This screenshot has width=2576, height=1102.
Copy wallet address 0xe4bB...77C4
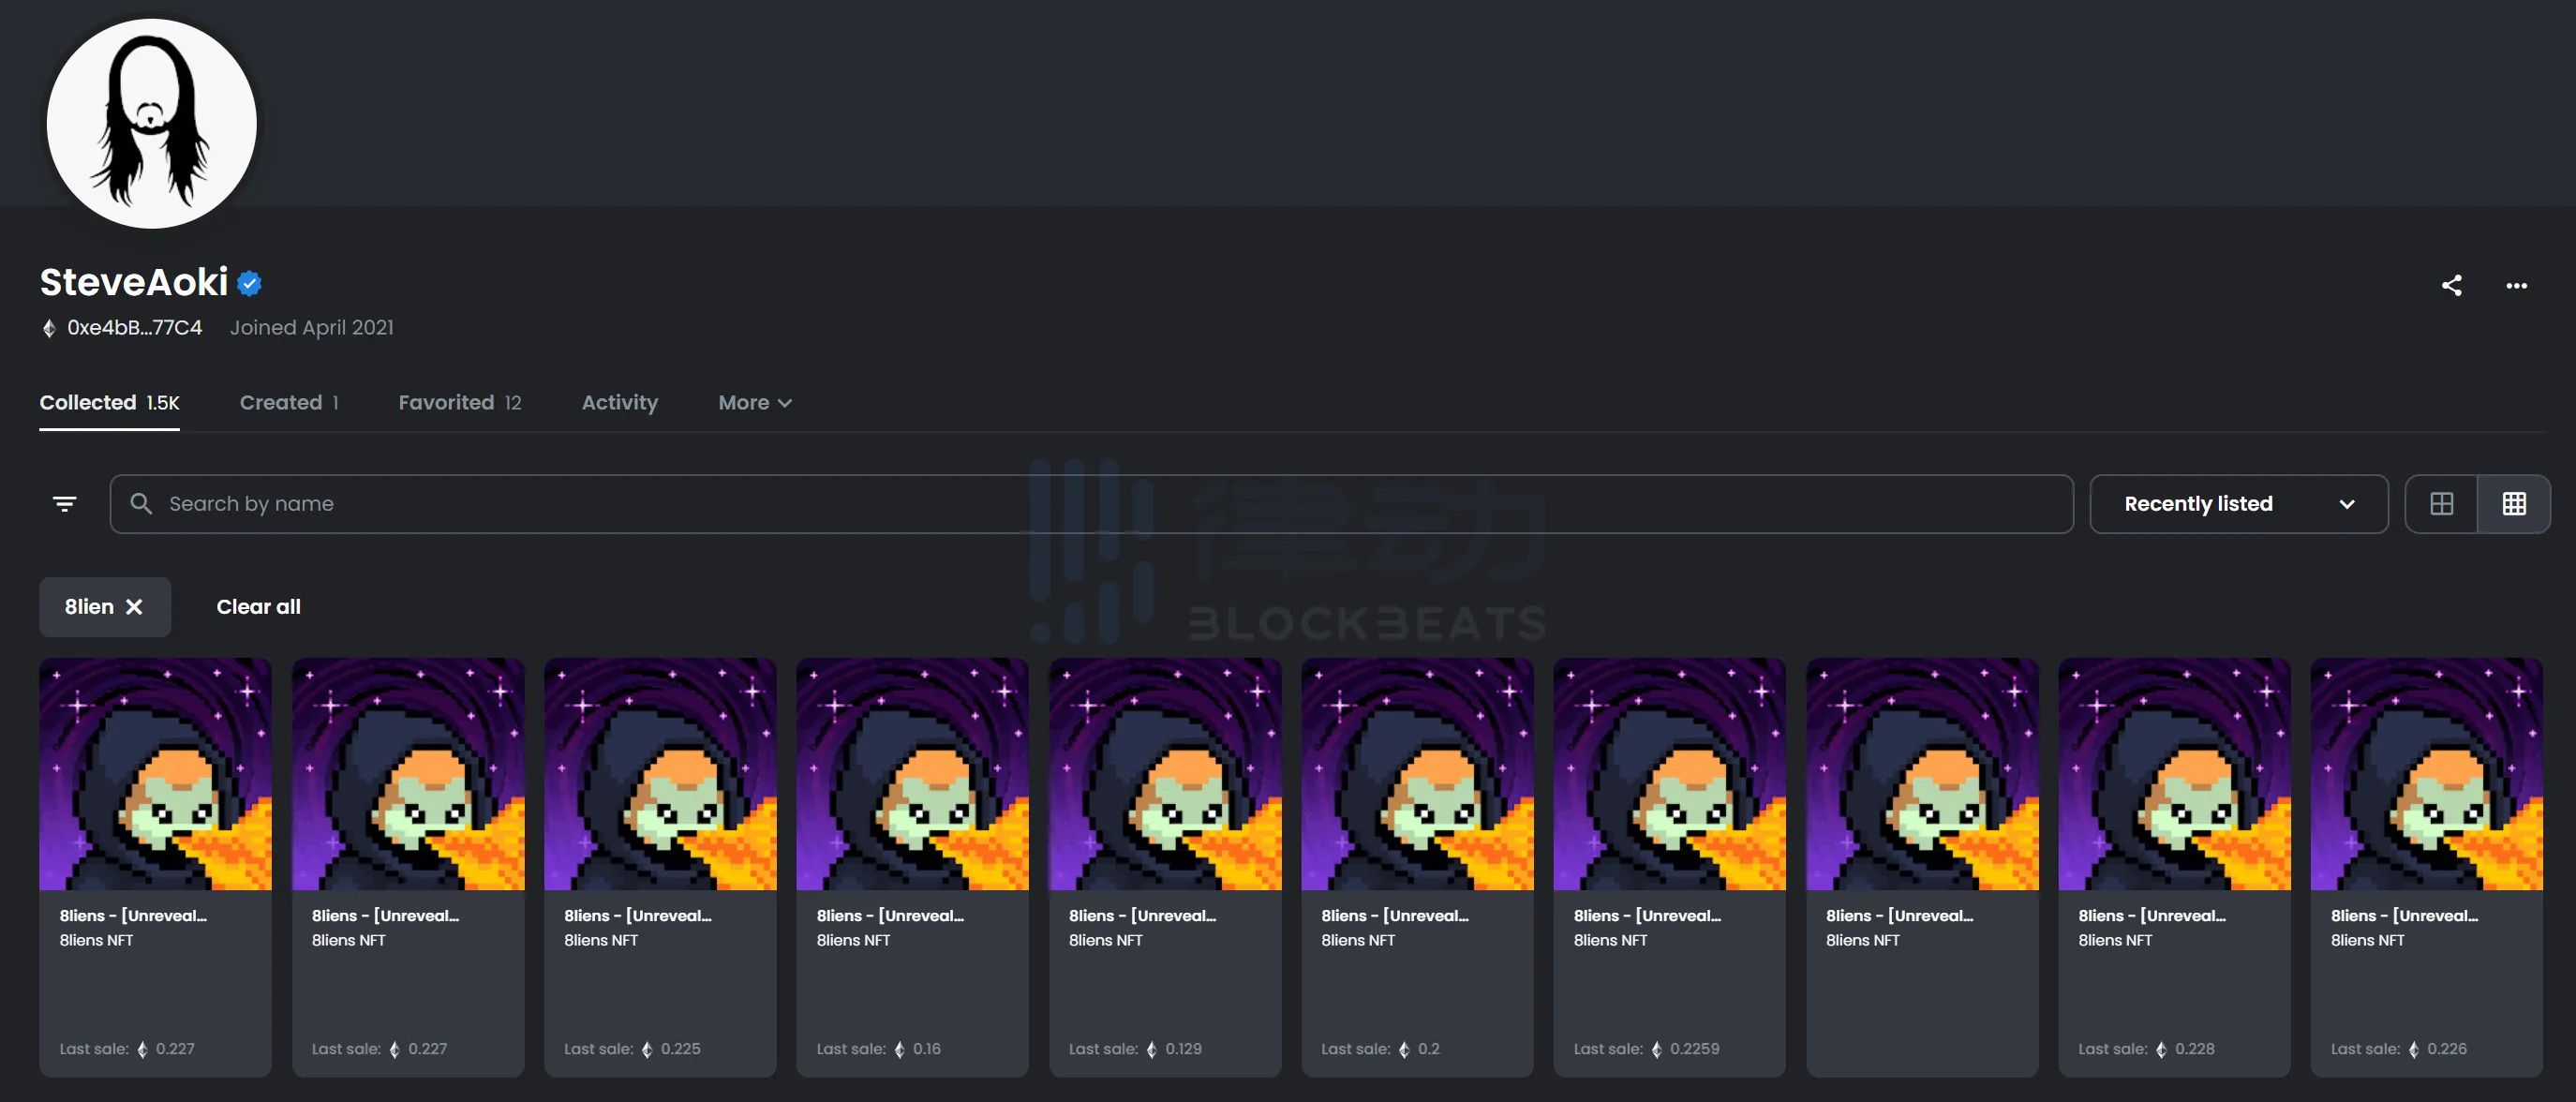[x=134, y=328]
